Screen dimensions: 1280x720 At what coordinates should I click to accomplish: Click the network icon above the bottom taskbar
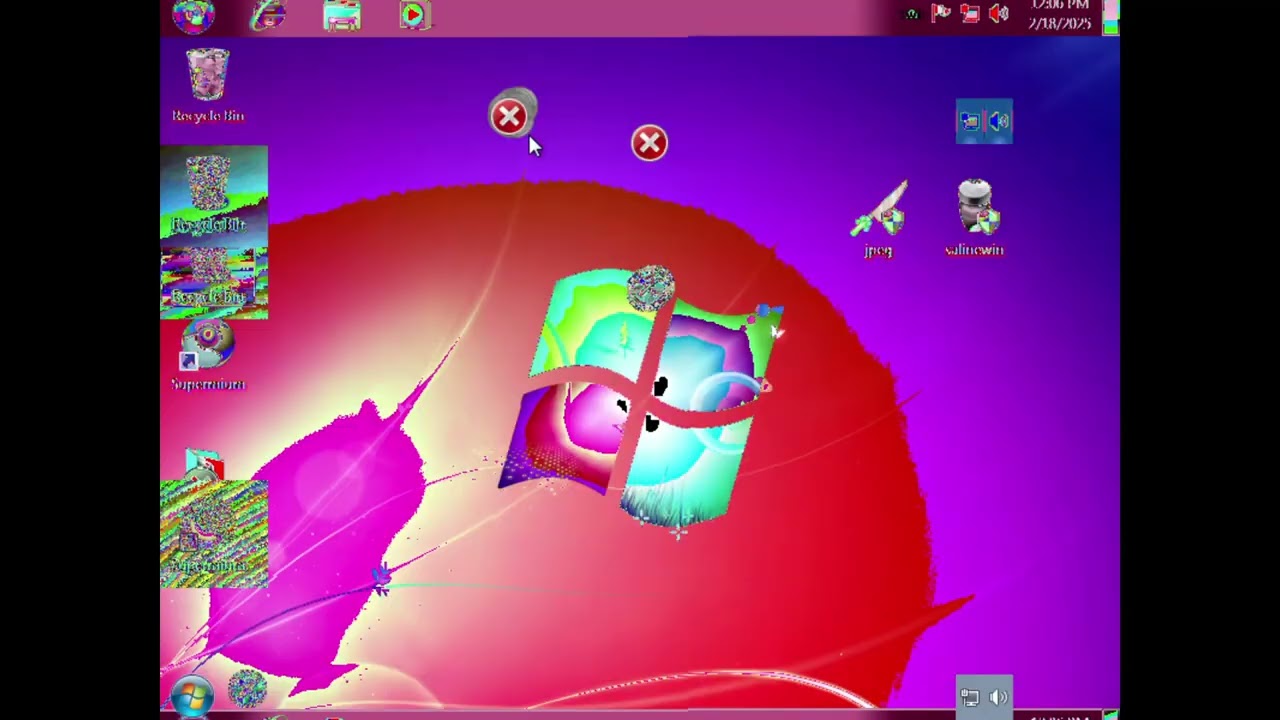pos(969,697)
